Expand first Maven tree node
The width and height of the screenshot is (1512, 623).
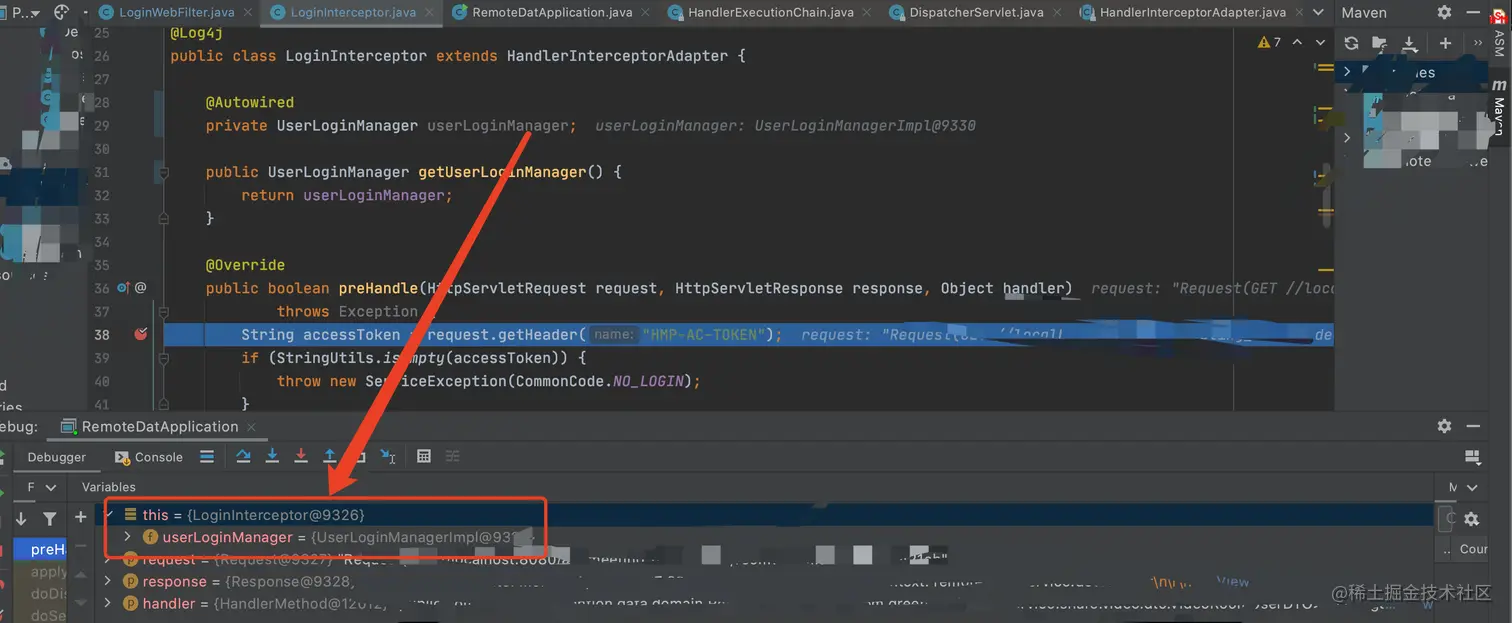(x=1348, y=72)
